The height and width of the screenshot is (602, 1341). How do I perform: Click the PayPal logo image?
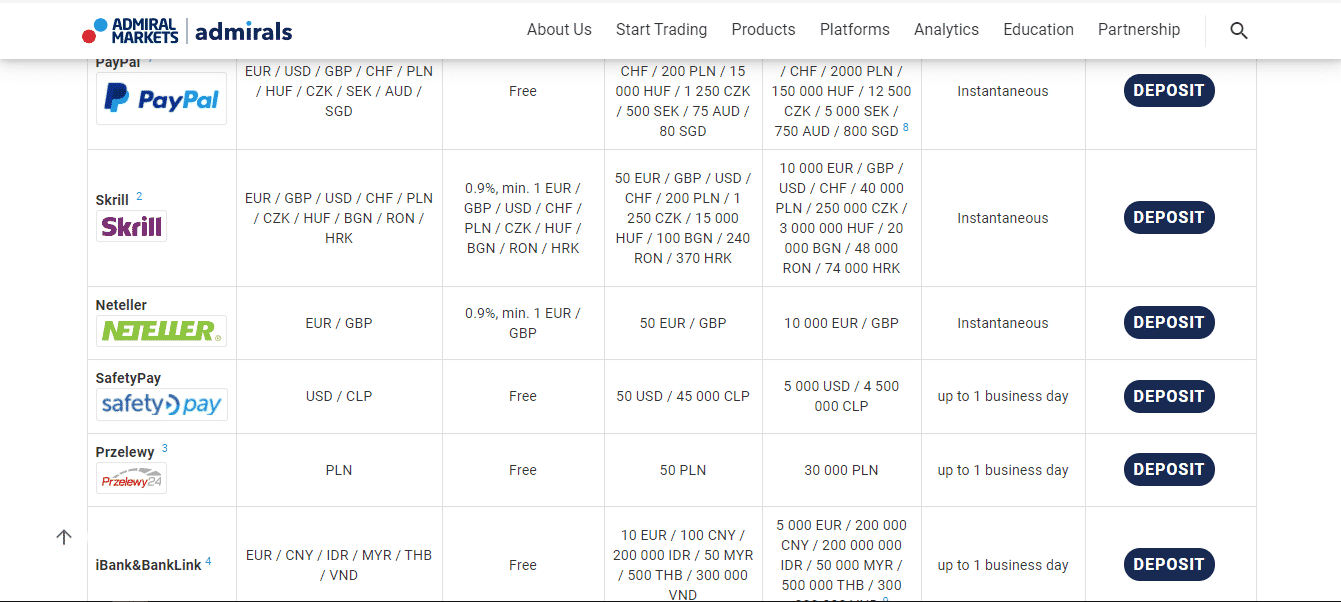(x=161, y=98)
